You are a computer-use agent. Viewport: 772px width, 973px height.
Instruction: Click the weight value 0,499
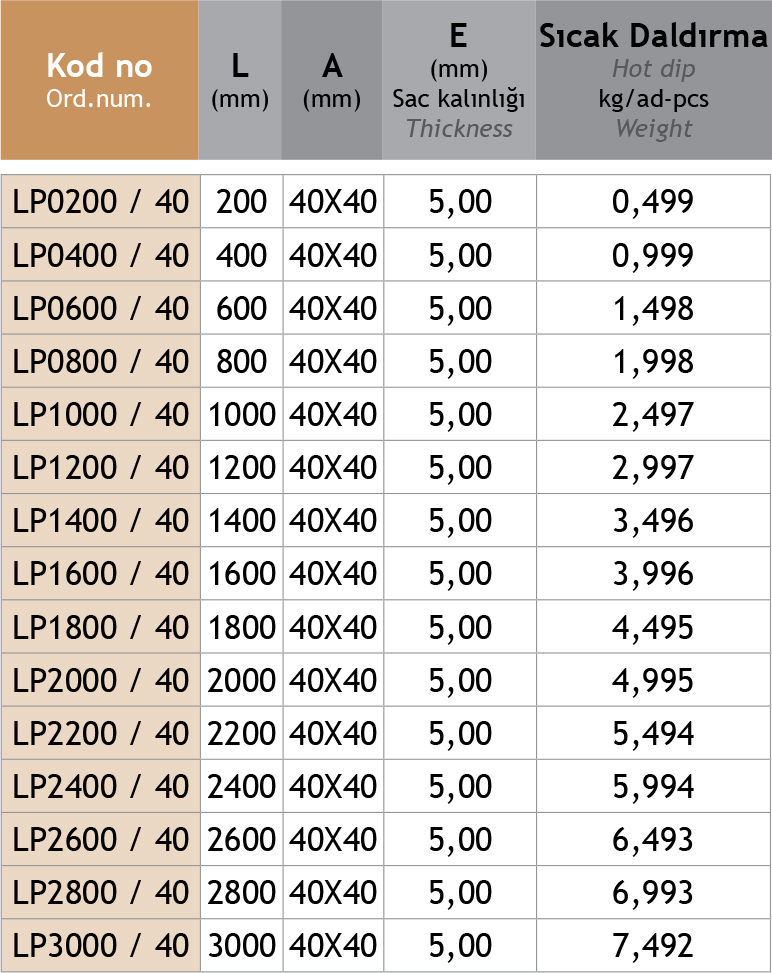(653, 202)
